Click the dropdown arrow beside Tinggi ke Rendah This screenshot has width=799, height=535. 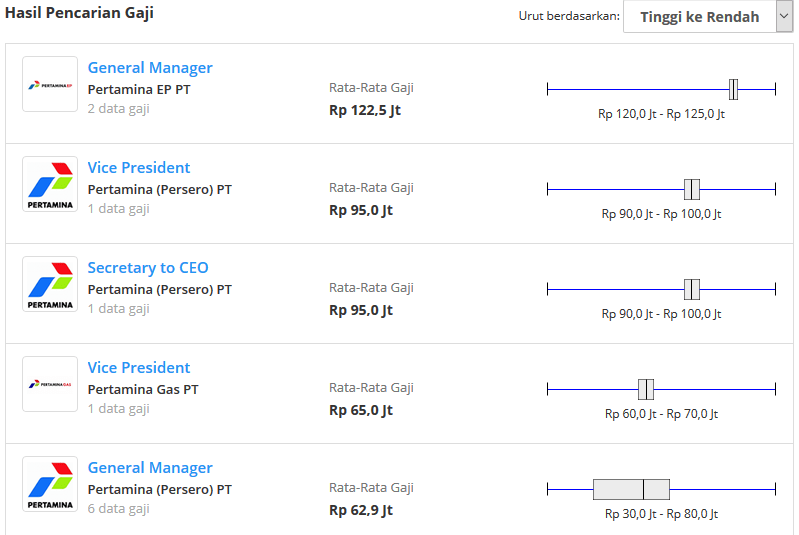click(784, 17)
